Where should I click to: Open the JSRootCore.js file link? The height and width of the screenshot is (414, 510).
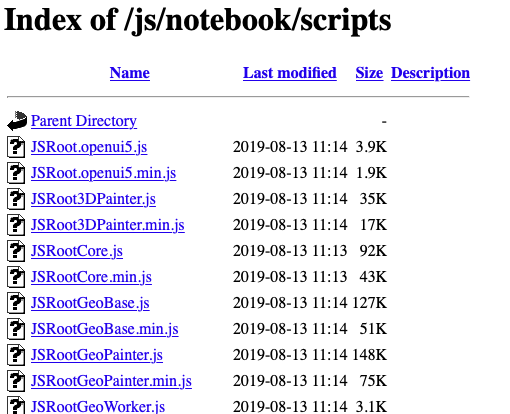coord(77,251)
